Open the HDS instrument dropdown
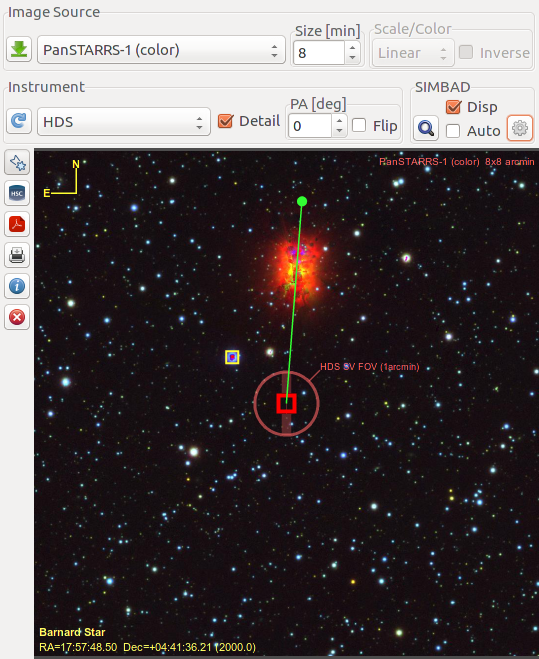The width and height of the screenshot is (539, 659). pyautogui.click(x=124, y=122)
